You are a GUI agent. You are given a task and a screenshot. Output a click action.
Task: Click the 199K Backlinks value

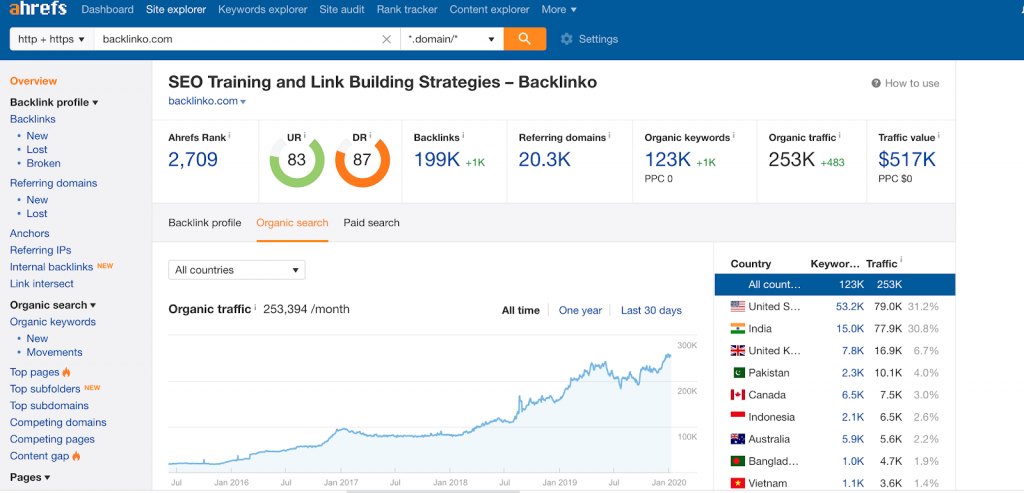point(437,159)
